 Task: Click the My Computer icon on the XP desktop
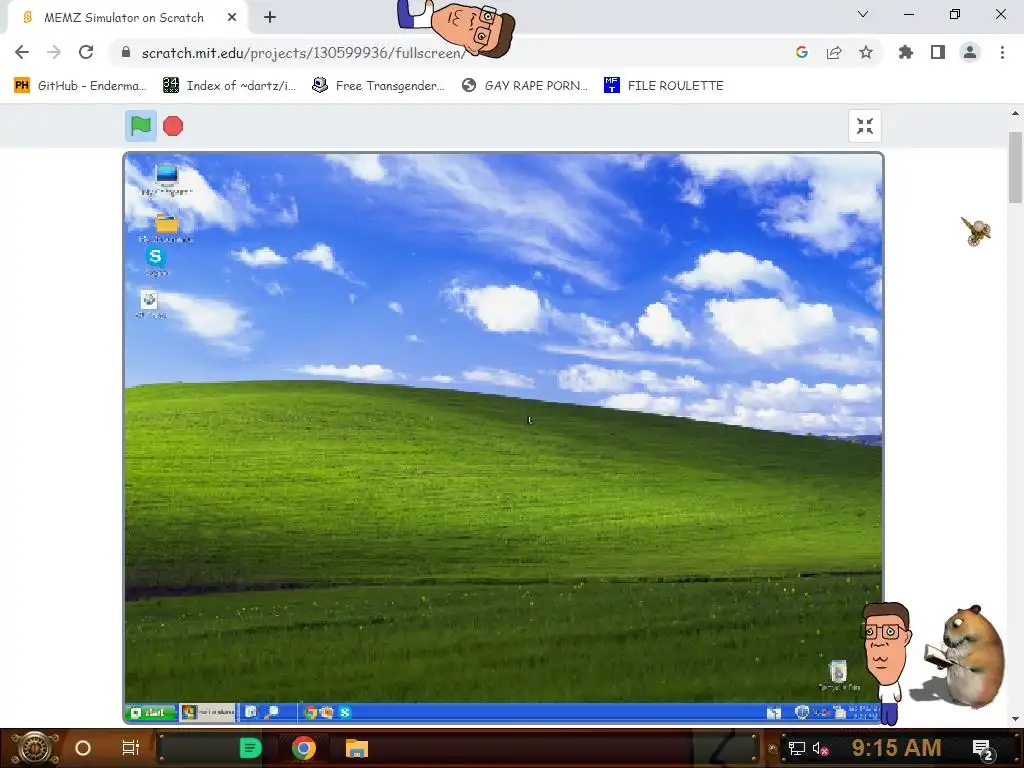coord(167,179)
